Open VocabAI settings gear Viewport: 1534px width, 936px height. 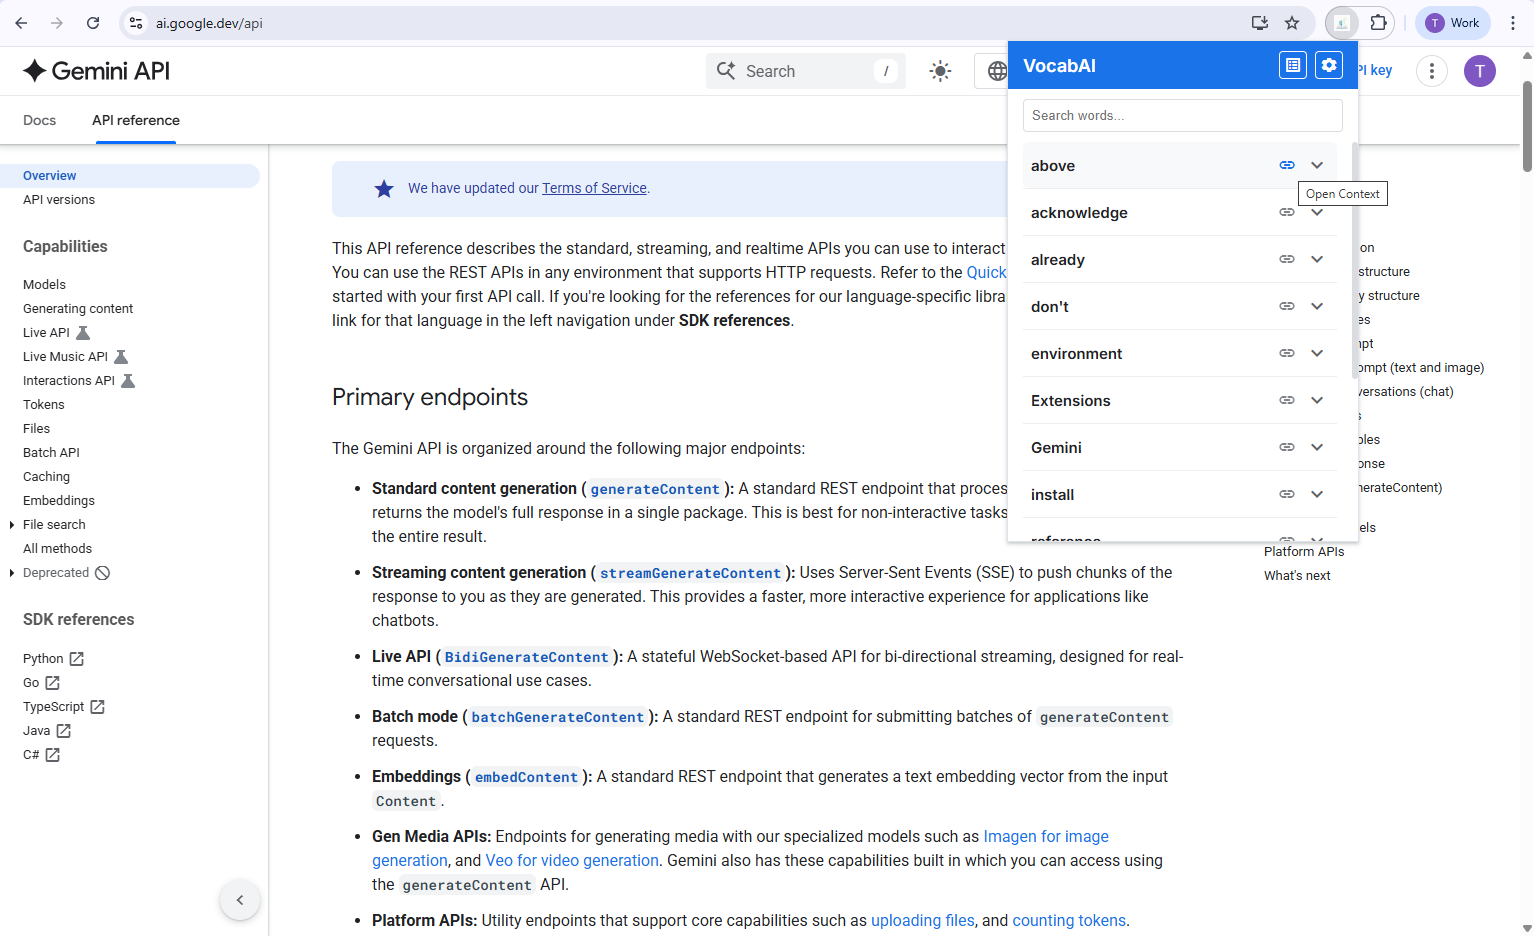point(1329,64)
